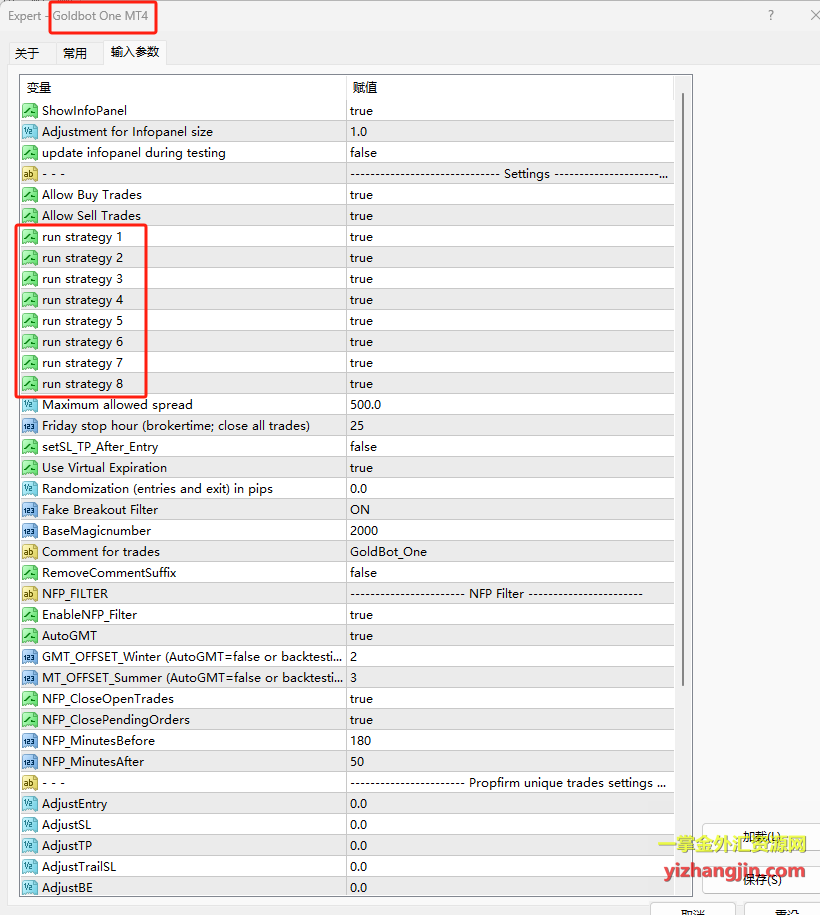The image size is (820, 915).
Task: Click the Propfirm unique trades settings cell
Action: point(510,783)
